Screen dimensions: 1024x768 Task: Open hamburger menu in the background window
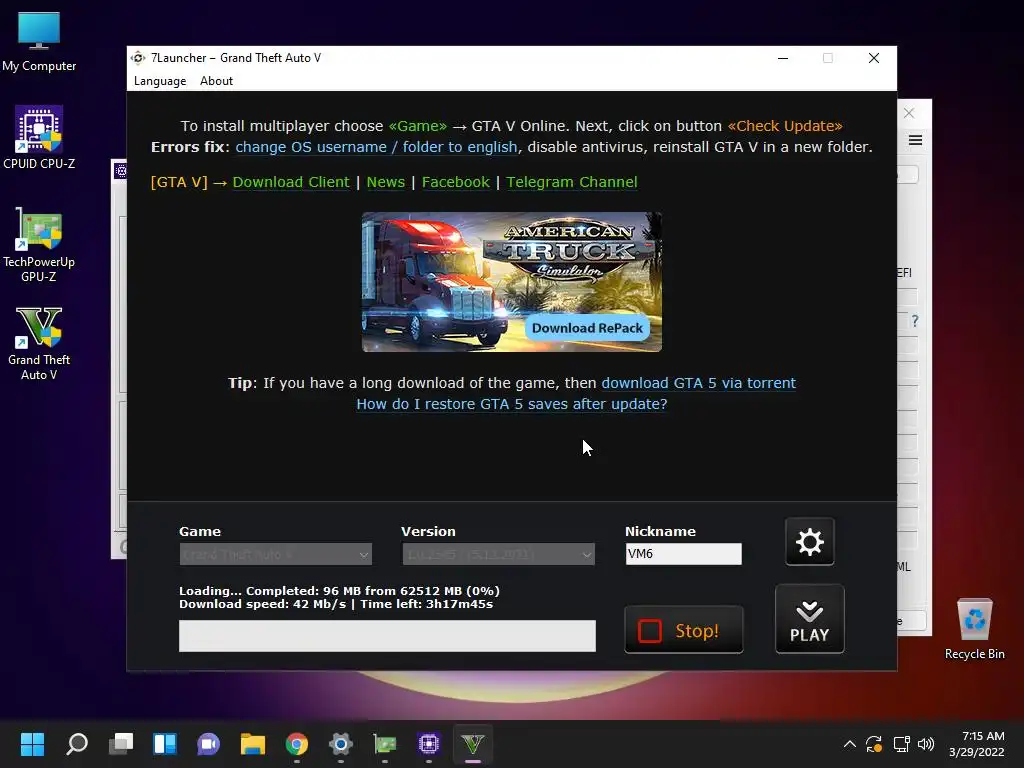tap(916, 140)
